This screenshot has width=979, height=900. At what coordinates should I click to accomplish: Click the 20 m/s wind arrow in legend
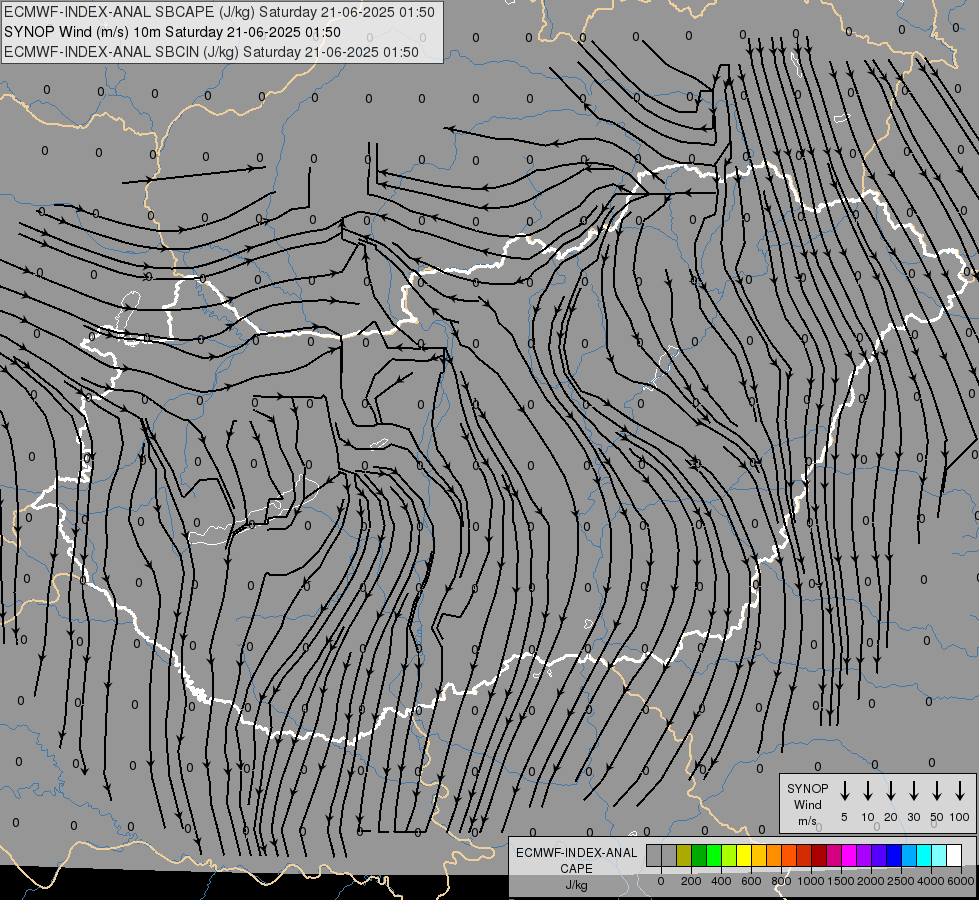891,791
